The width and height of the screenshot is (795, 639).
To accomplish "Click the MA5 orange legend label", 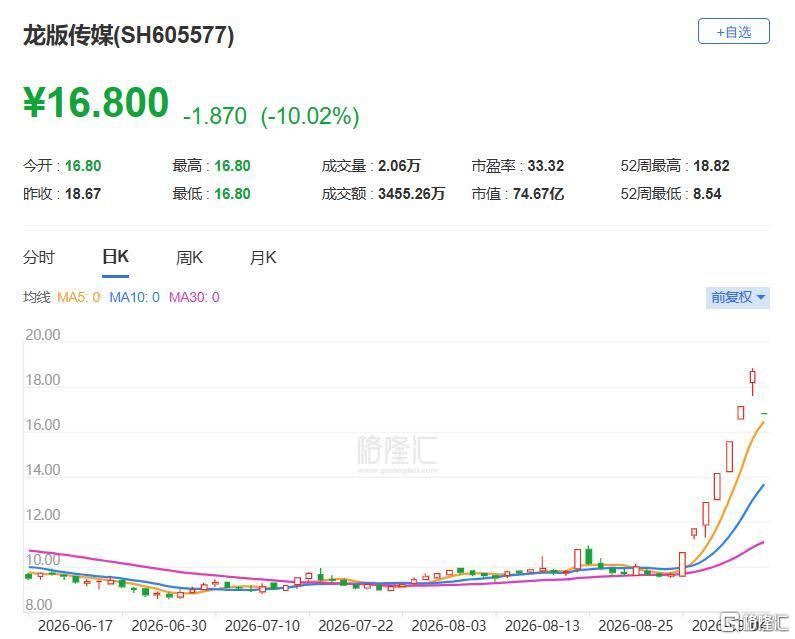I will (79, 297).
